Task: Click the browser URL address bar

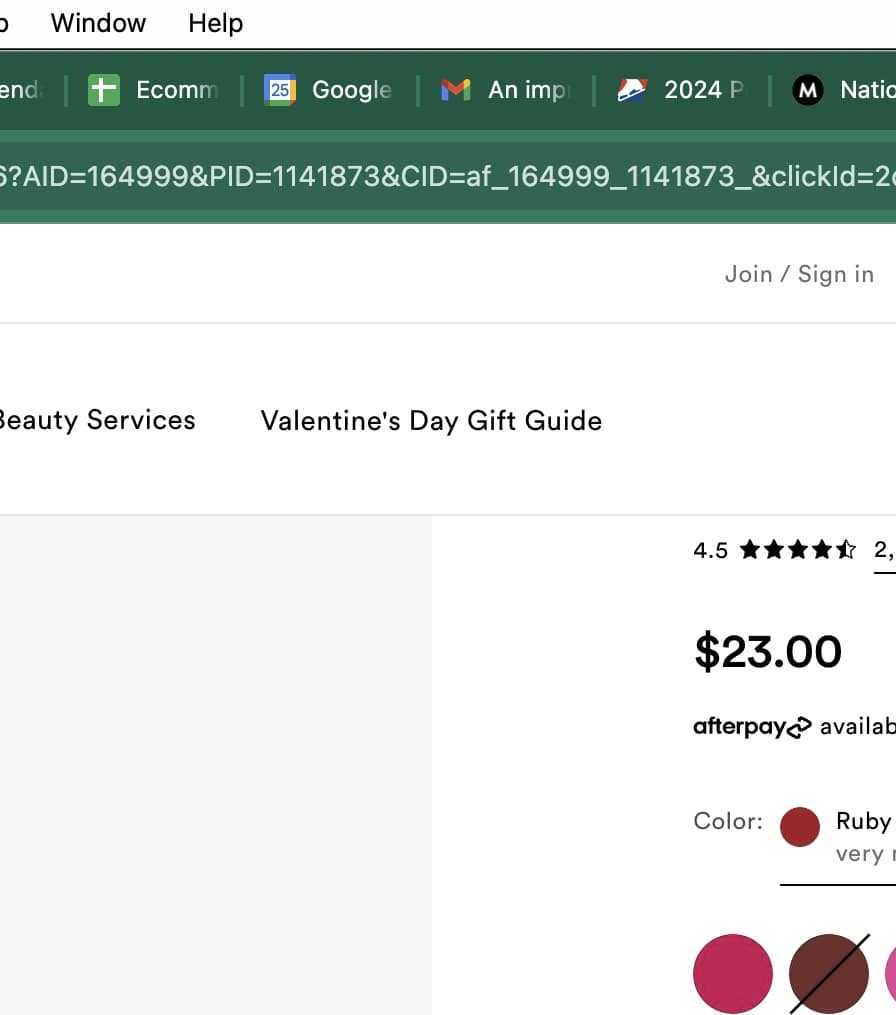Action: pyautogui.click(x=448, y=176)
